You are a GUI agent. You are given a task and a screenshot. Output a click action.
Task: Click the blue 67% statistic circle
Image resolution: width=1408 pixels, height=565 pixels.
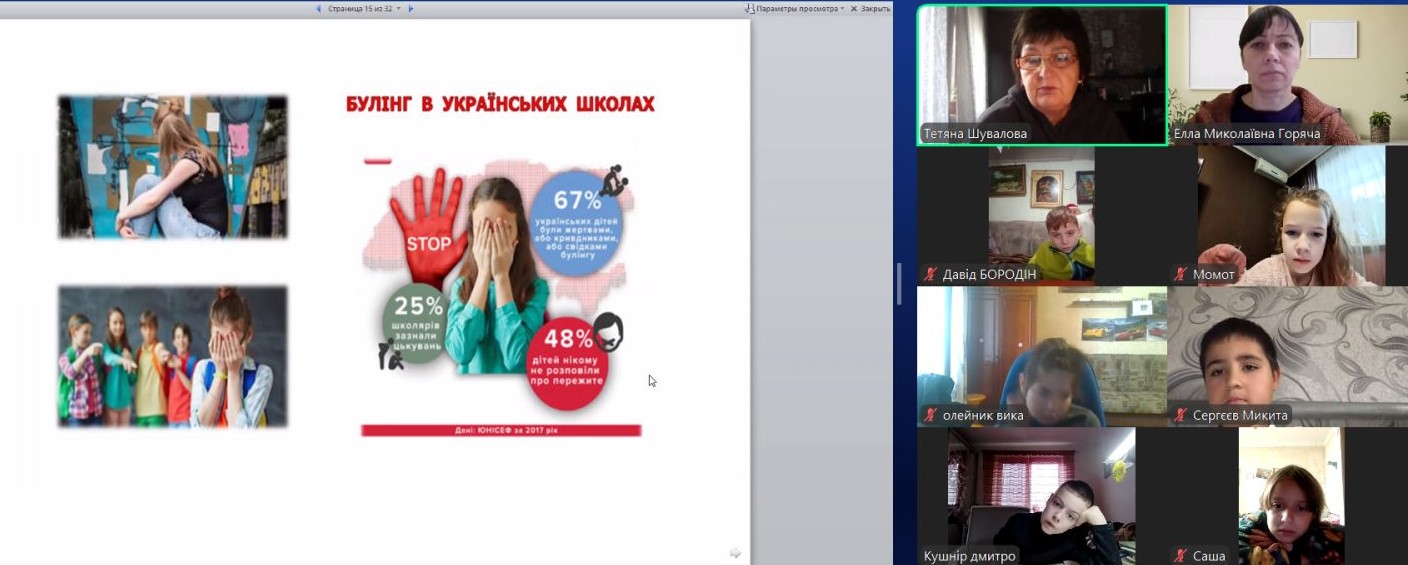click(577, 225)
